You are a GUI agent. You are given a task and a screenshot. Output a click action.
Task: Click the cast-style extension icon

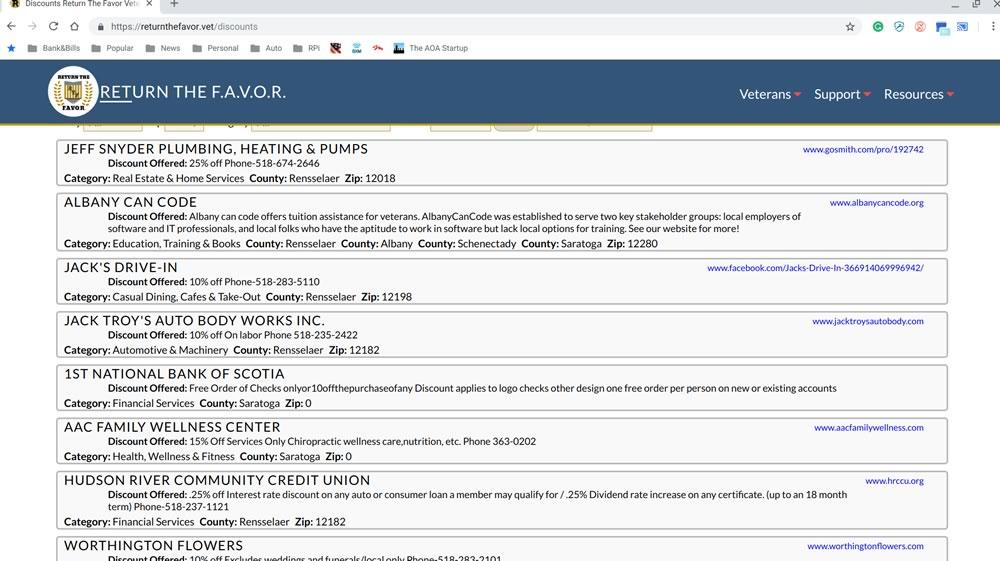pos(962,27)
